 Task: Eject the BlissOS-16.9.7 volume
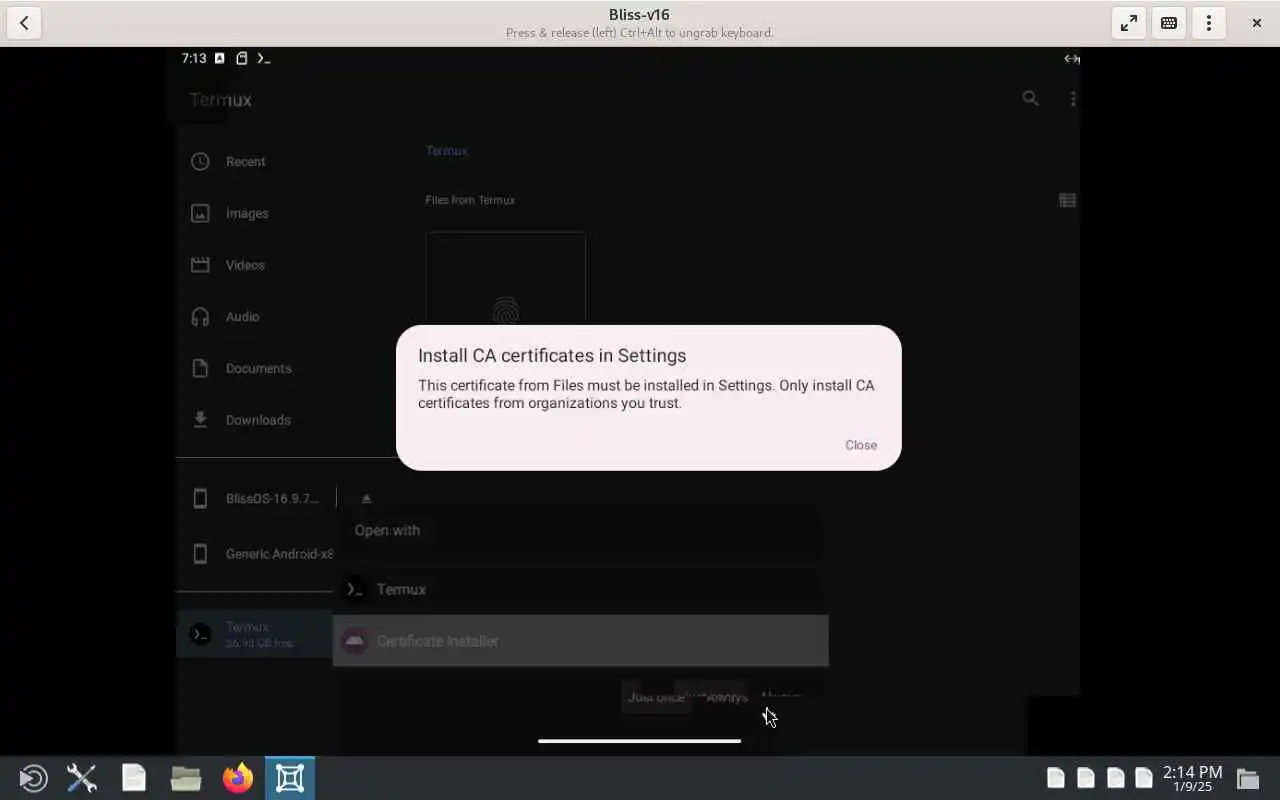click(366, 498)
